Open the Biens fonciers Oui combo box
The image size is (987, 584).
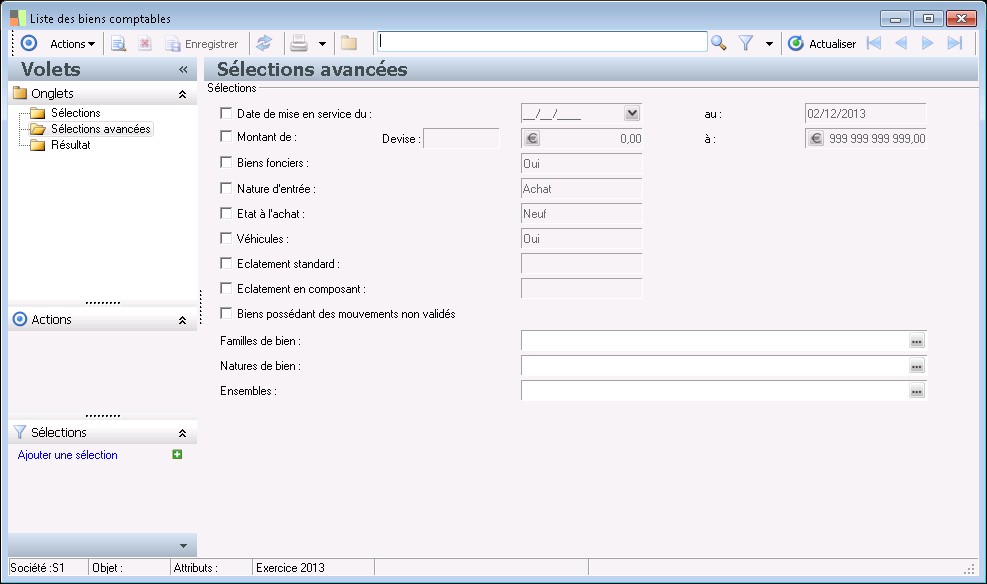pyautogui.click(x=582, y=164)
